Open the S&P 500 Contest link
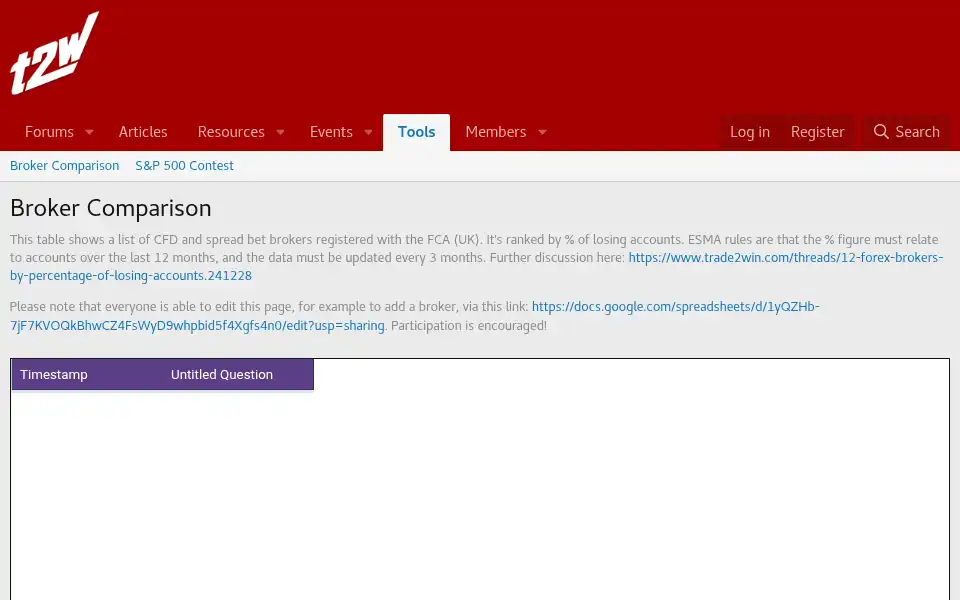The width and height of the screenshot is (960, 600). click(184, 166)
